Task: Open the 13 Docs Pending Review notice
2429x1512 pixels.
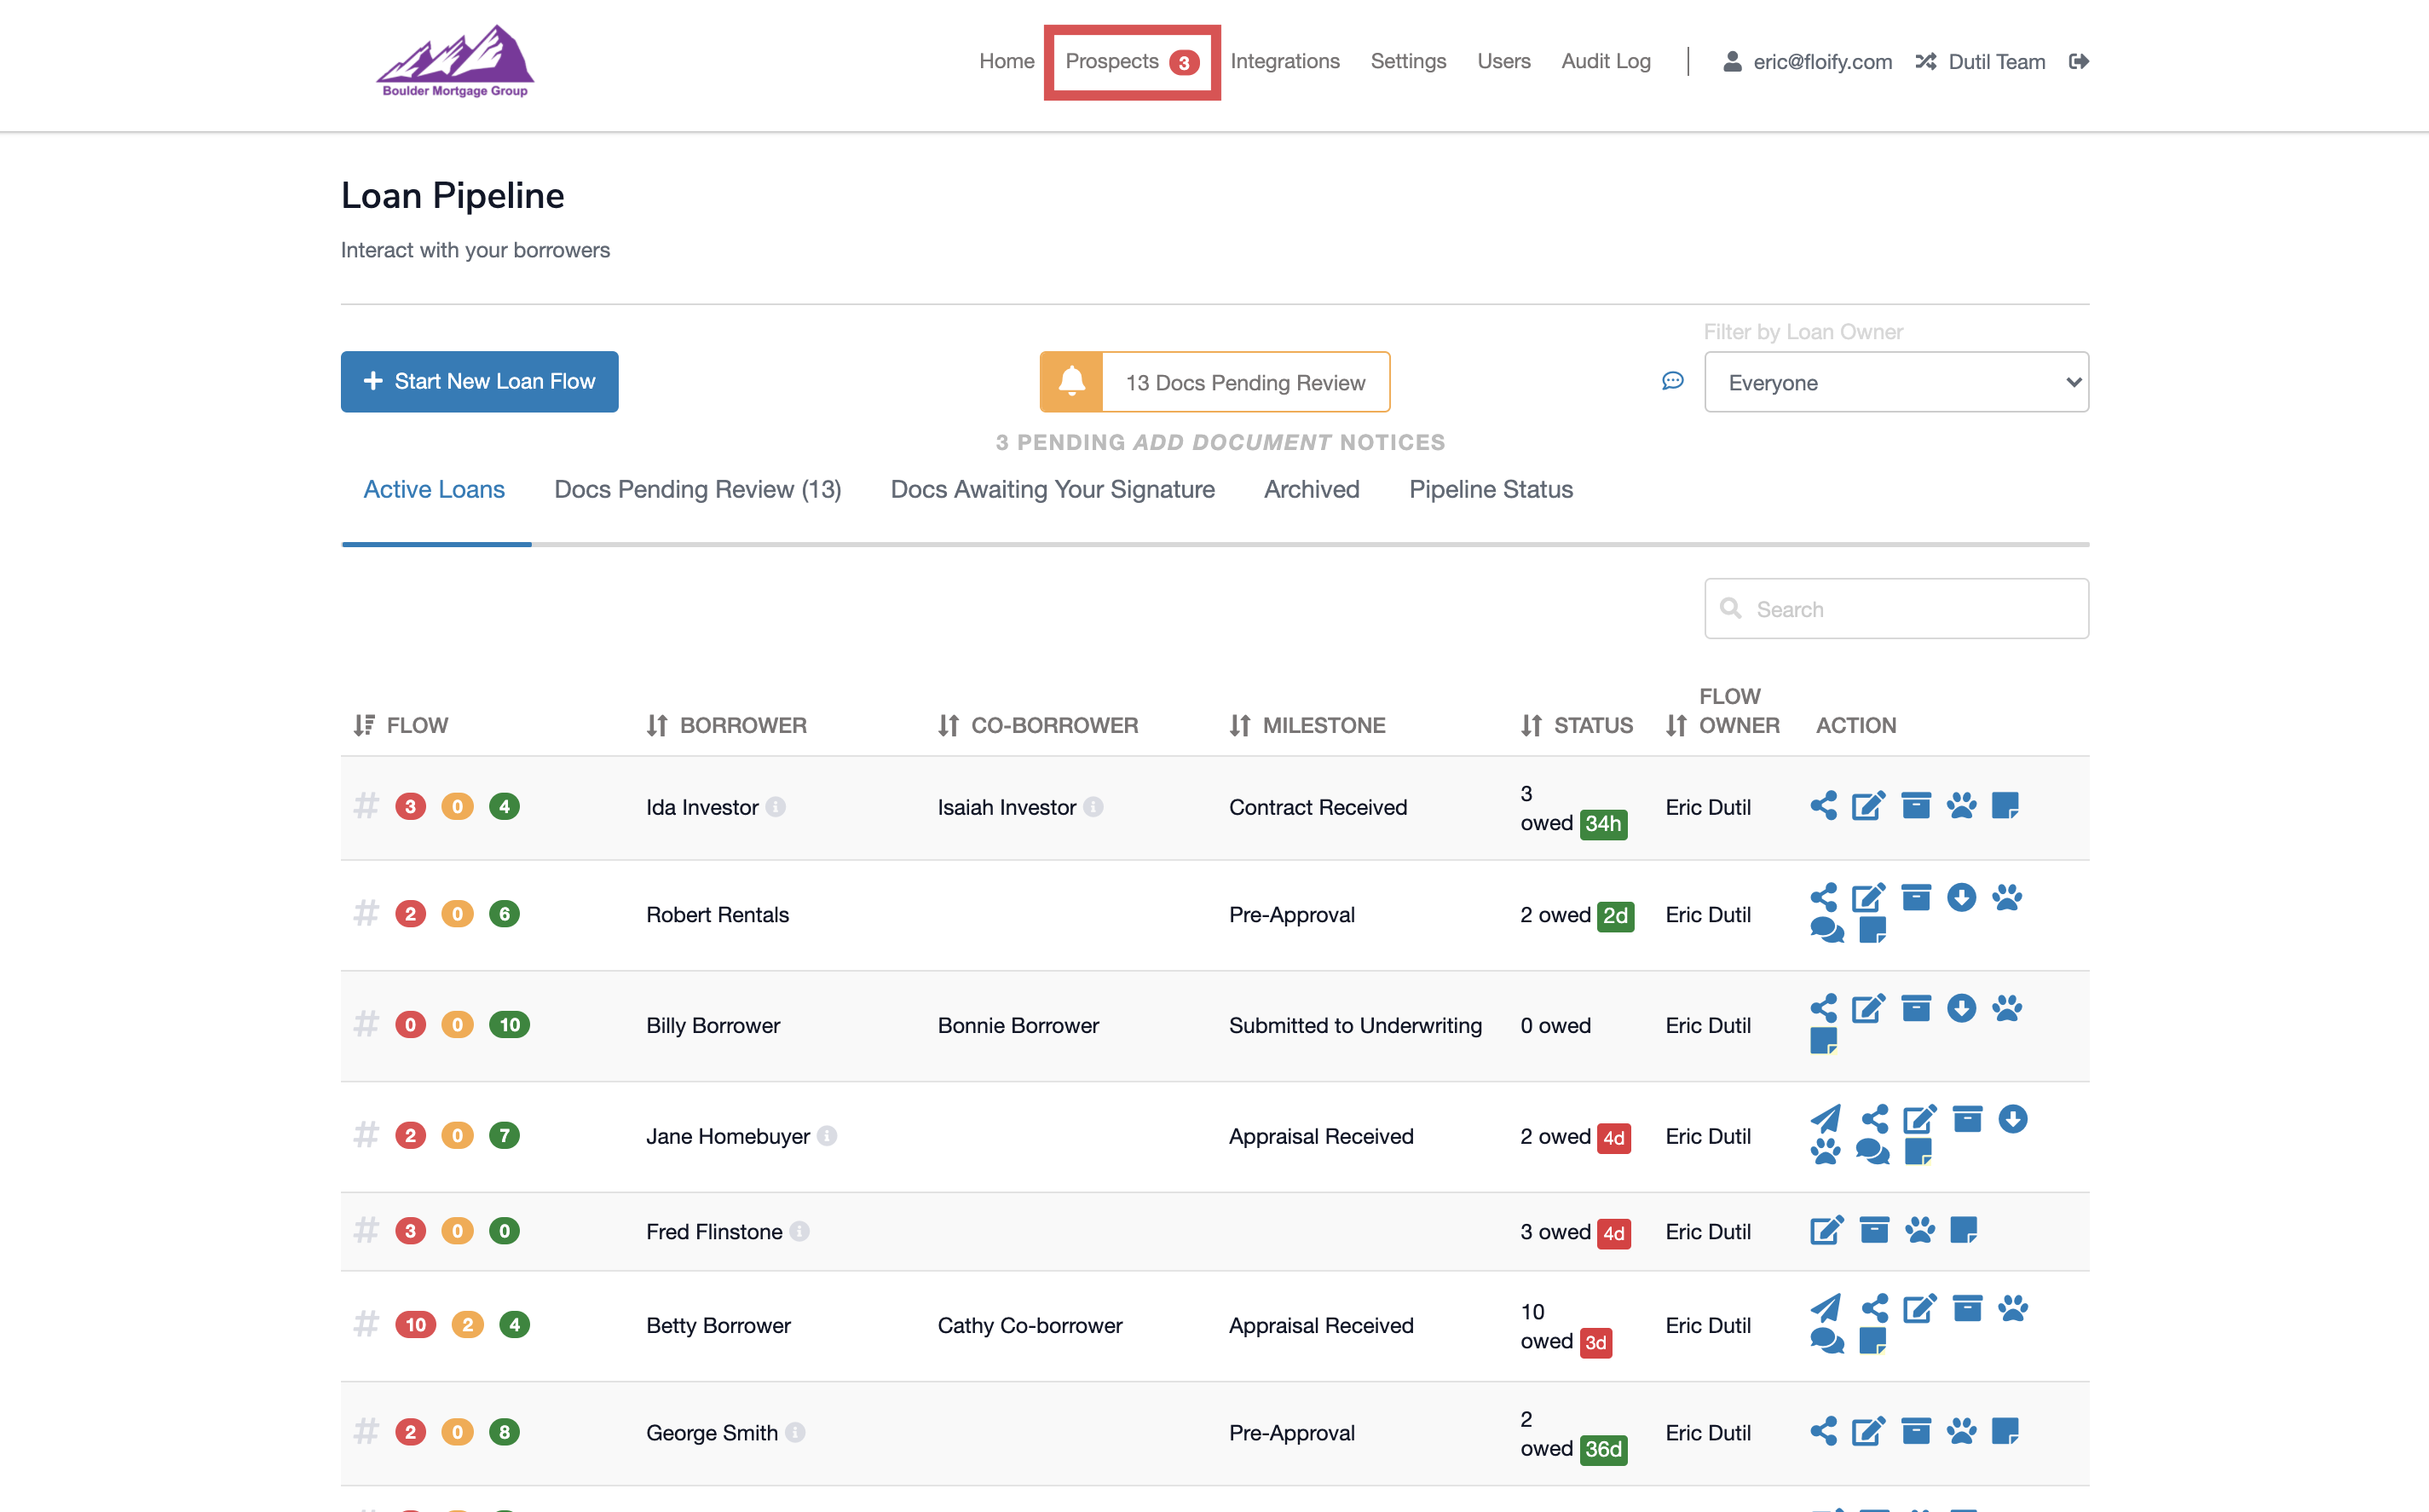Action: point(1244,382)
